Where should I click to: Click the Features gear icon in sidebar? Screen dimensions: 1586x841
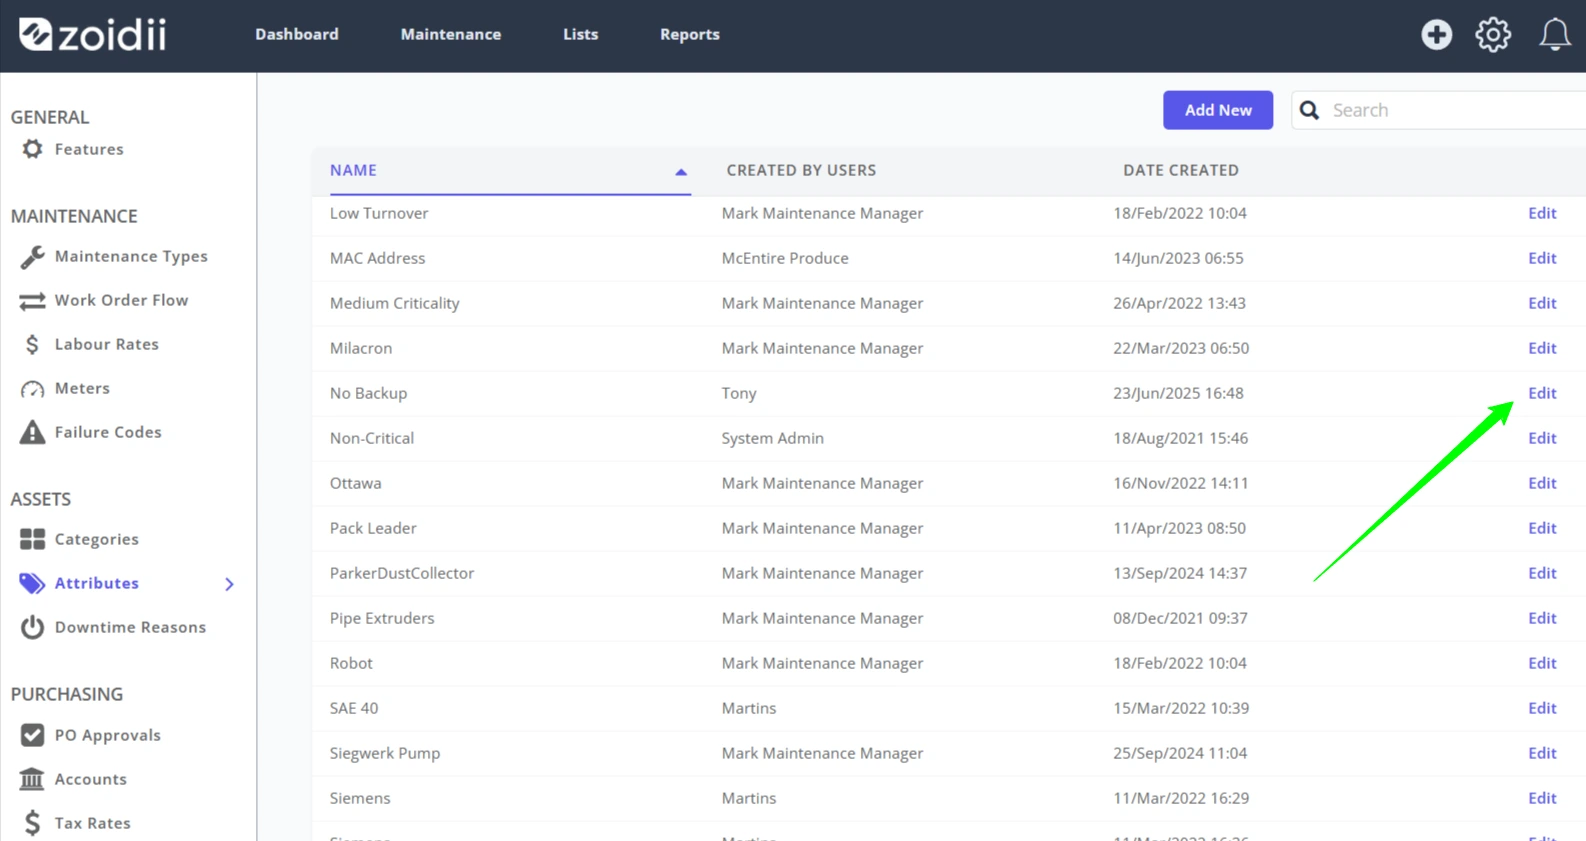pos(33,149)
